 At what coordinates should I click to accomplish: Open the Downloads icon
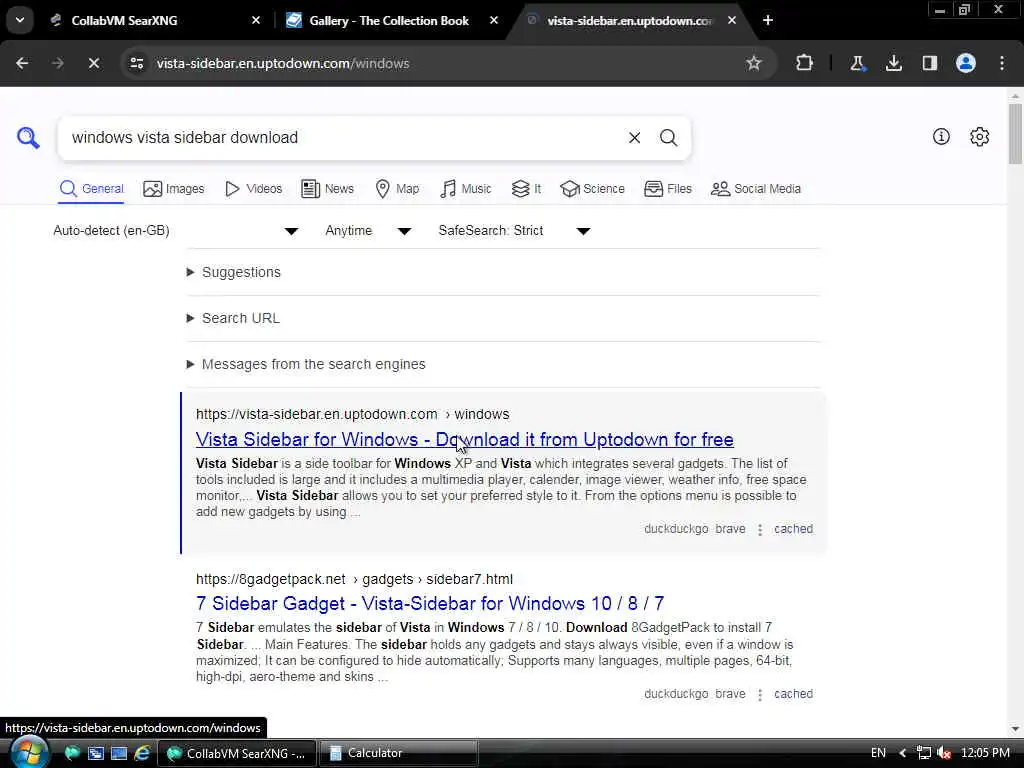(894, 63)
